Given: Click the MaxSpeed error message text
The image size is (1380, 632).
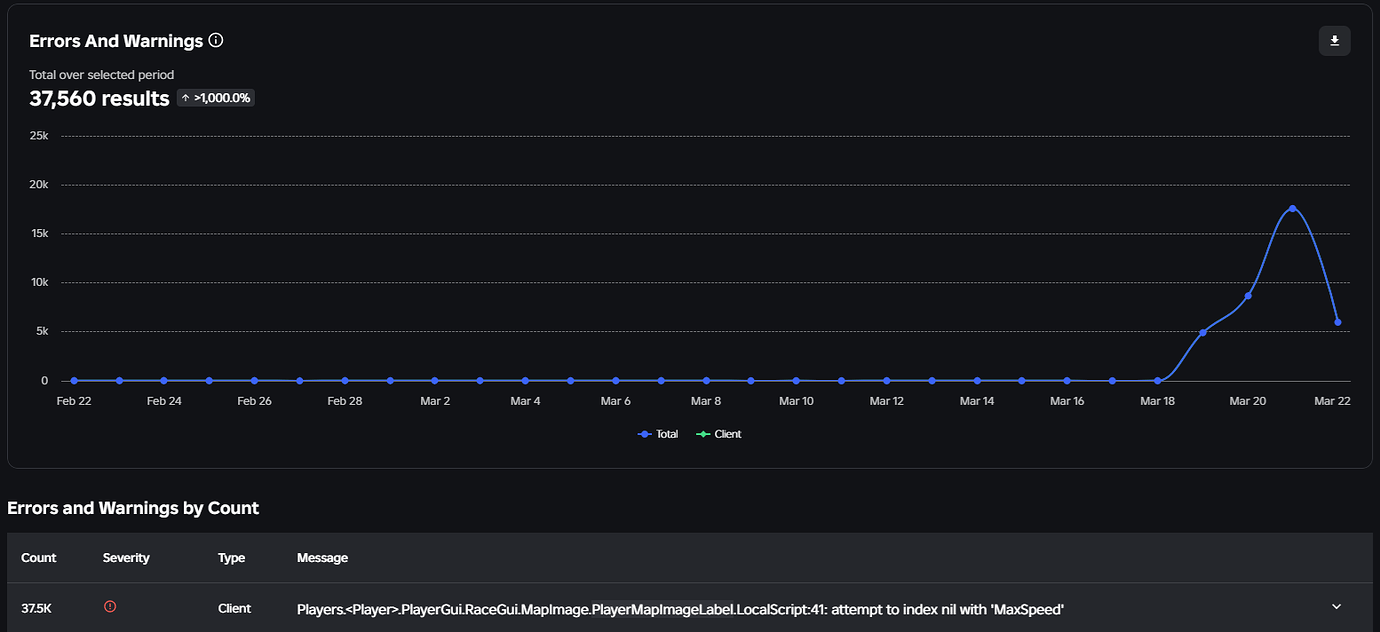Looking at the screenshot, I should click(680, 609).
